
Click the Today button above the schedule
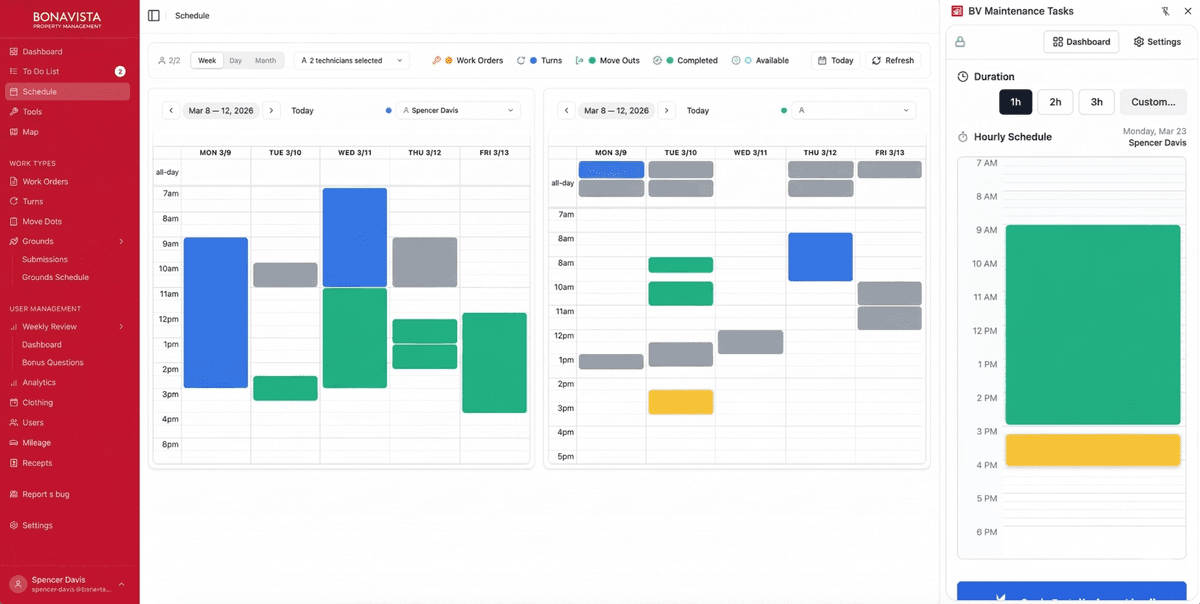click(x=836, y=60)
